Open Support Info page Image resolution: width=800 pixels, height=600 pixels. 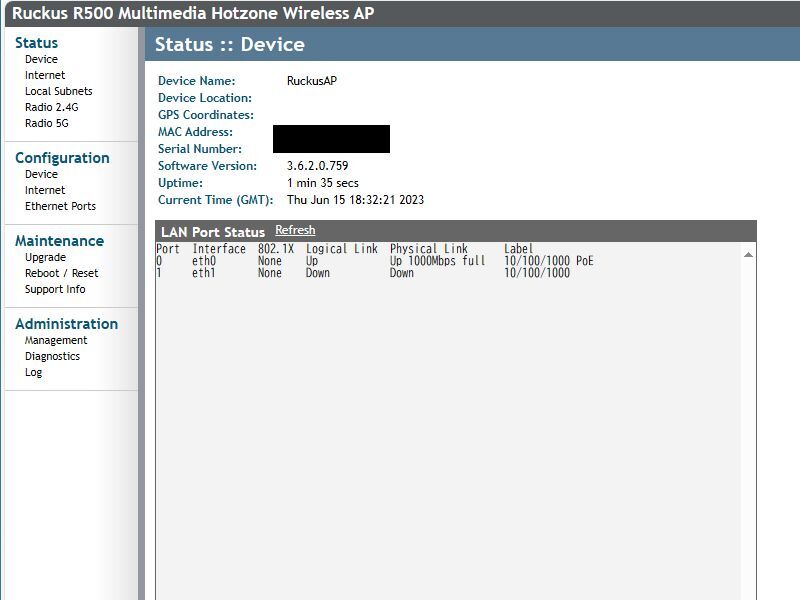pos(55,289)
